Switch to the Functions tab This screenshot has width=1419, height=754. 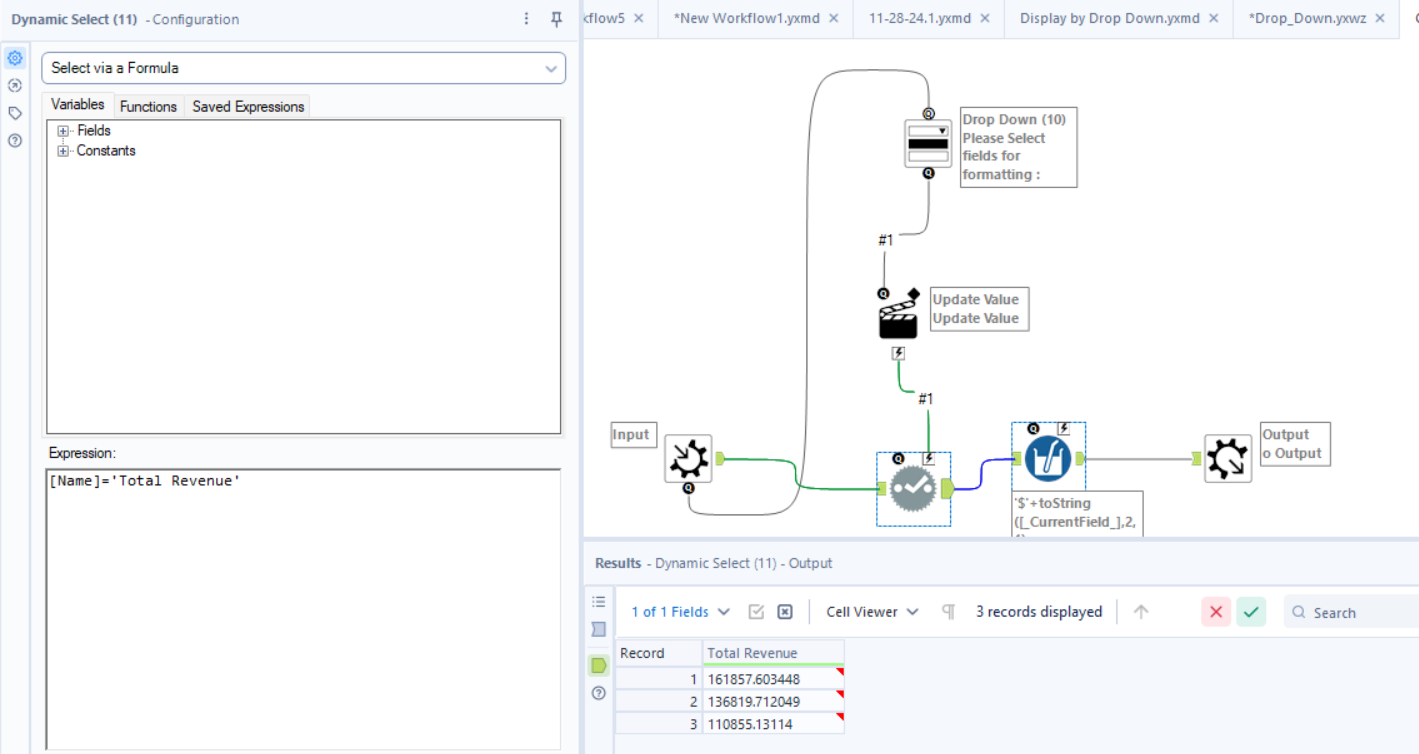point(148,106)
